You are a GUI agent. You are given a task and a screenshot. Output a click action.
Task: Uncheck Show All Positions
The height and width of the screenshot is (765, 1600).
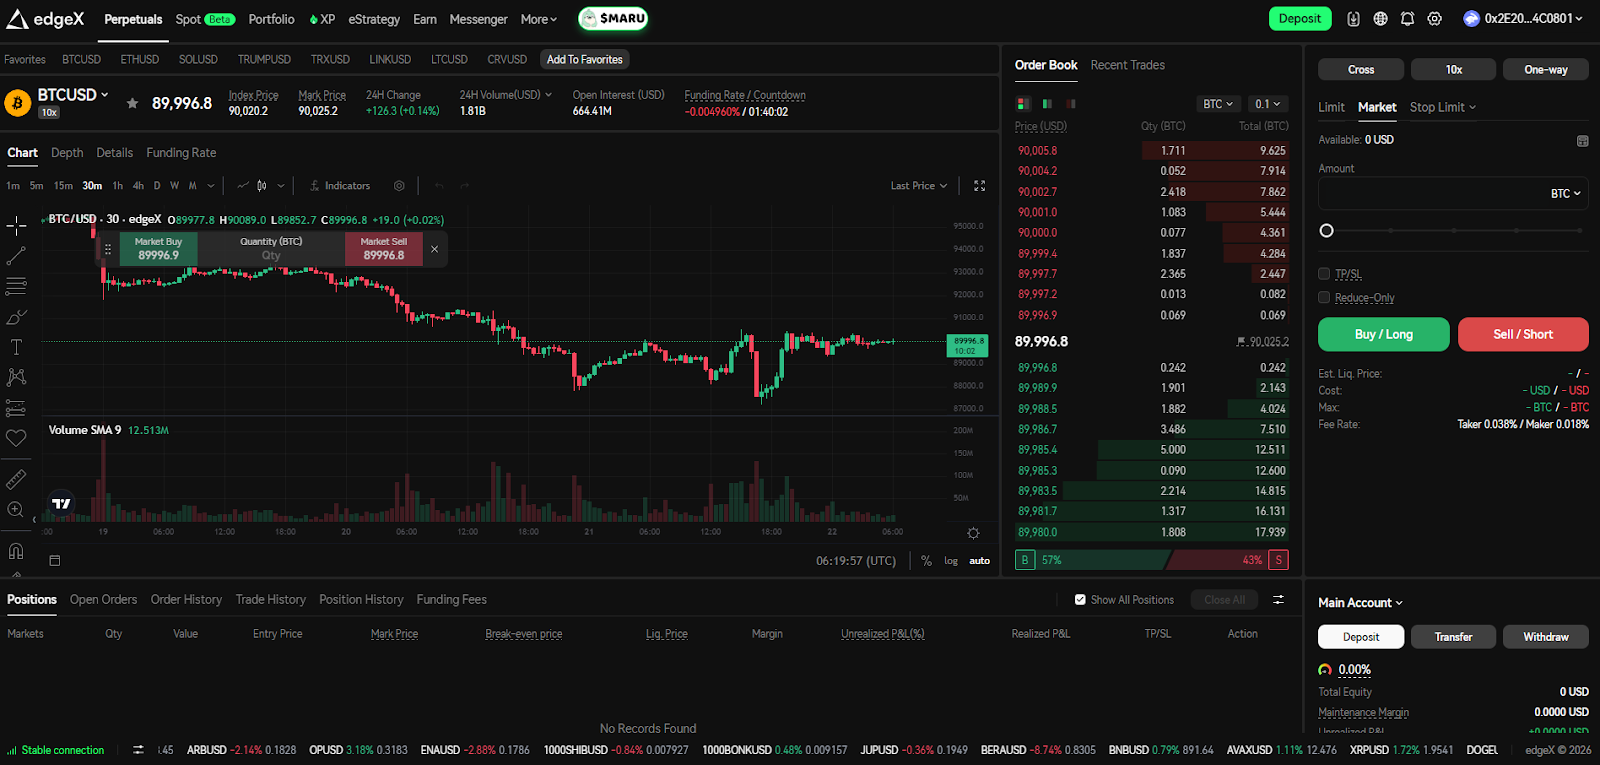pyautogui.click(x=1080, y=600)
